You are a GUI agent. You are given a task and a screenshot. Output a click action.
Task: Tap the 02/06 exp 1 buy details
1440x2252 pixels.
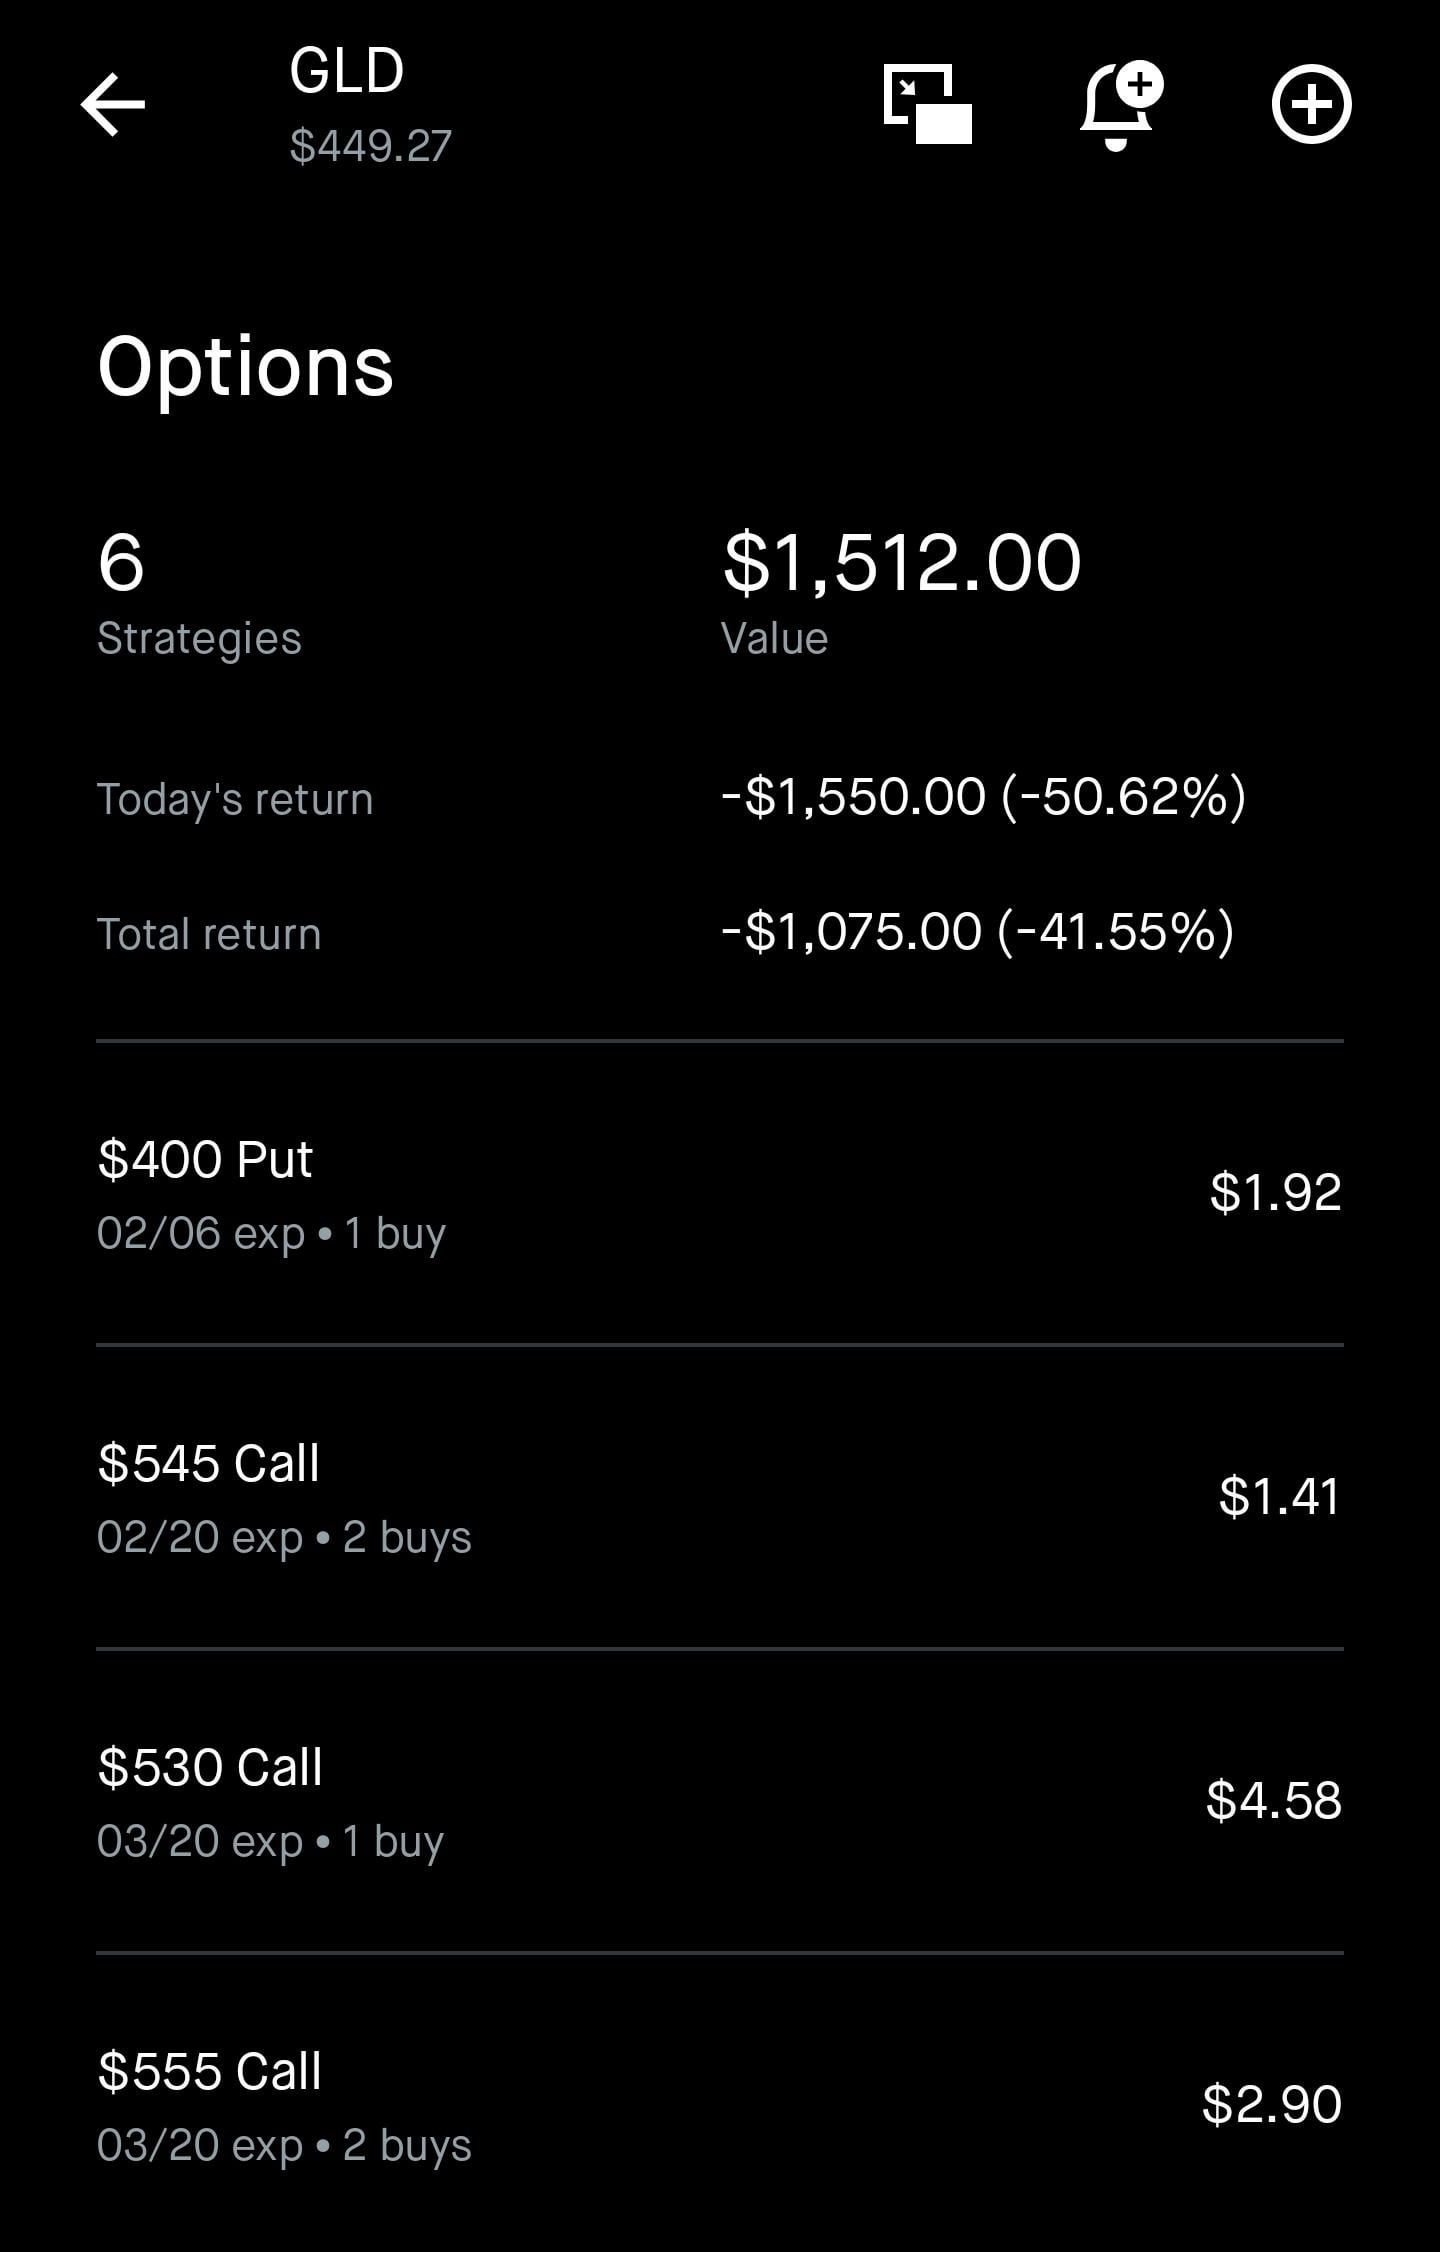coord(271,1234)
